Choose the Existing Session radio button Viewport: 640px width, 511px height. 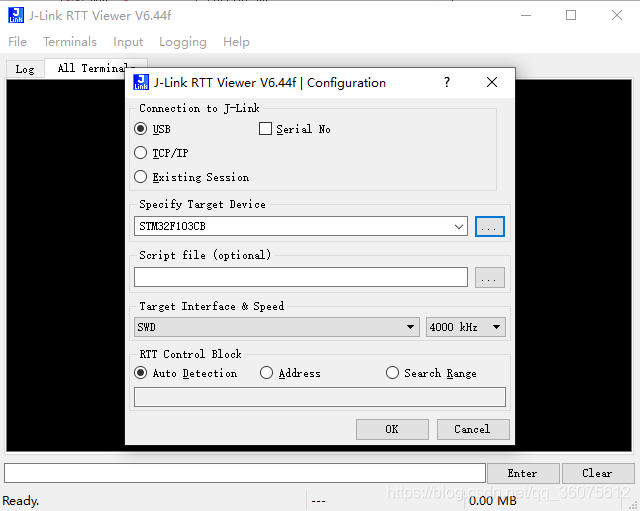(x=140, y=177)
